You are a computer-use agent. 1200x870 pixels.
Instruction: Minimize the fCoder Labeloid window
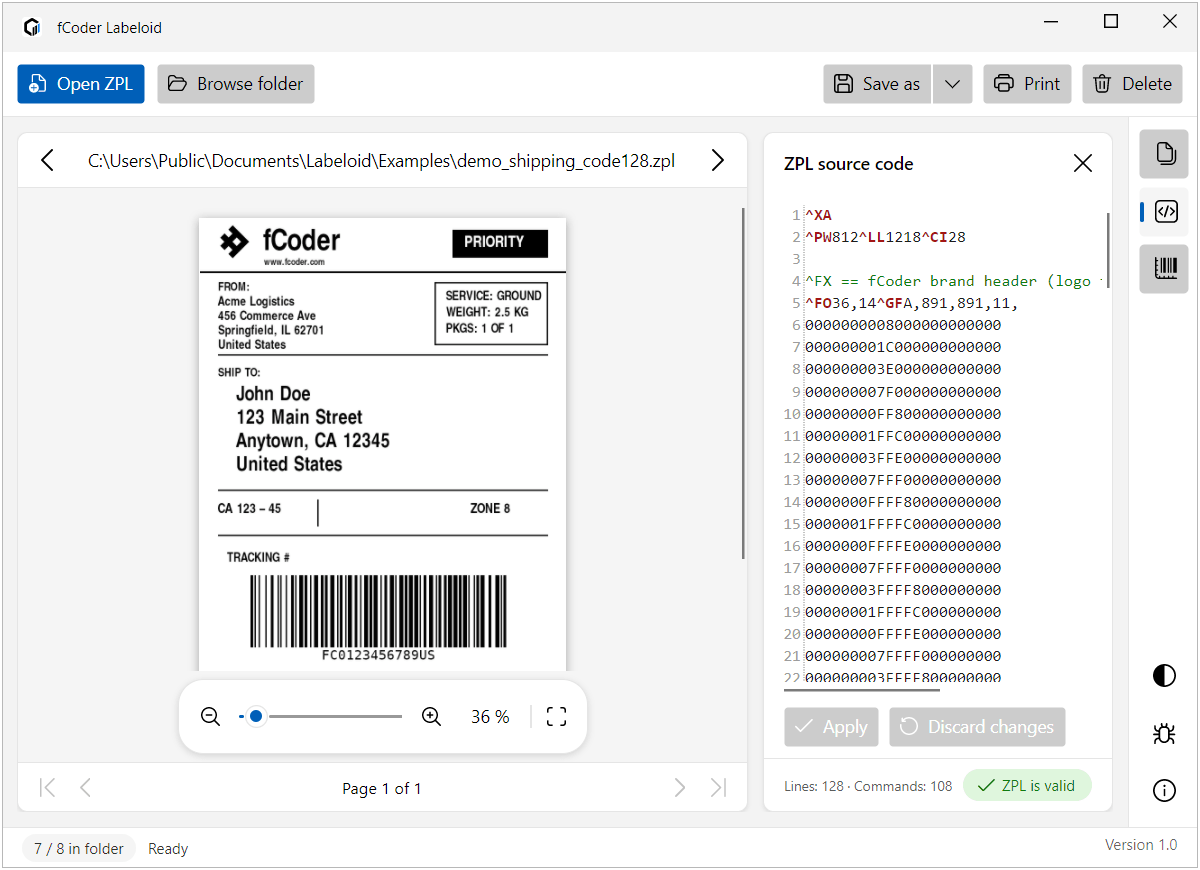(x=1050, y=22)
